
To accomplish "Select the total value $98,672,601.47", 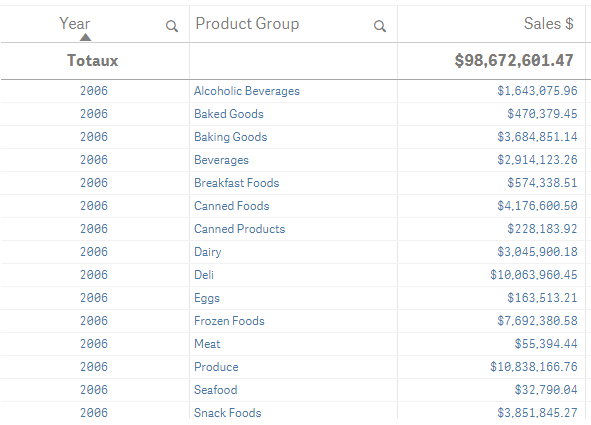I will pyautogui.click(x=514, y=60).
